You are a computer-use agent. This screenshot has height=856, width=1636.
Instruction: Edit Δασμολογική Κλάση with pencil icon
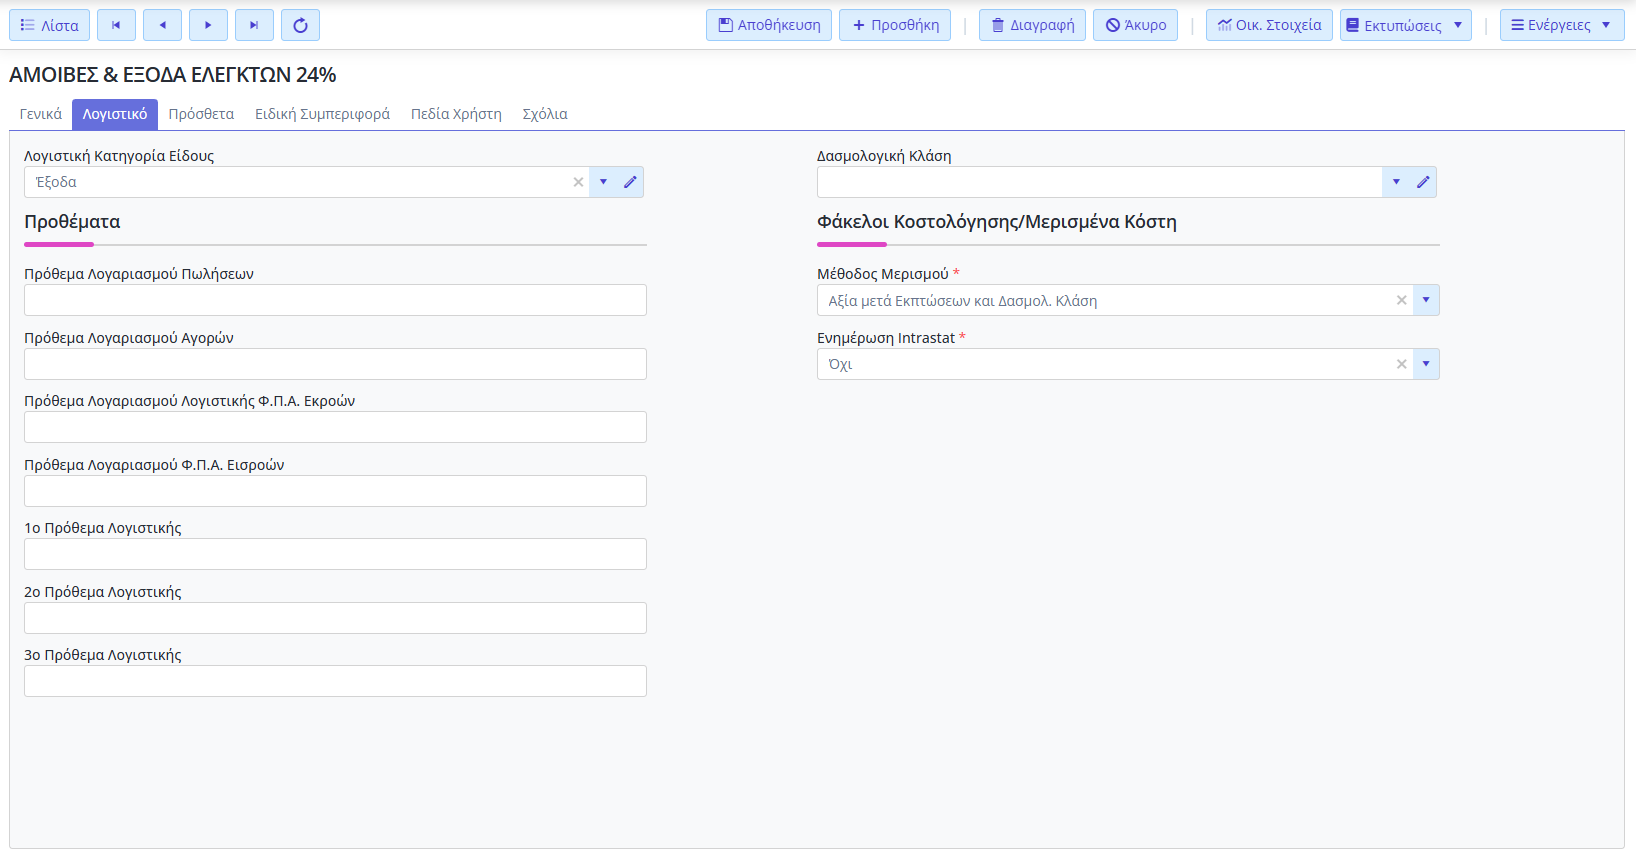pos(1423,182)
